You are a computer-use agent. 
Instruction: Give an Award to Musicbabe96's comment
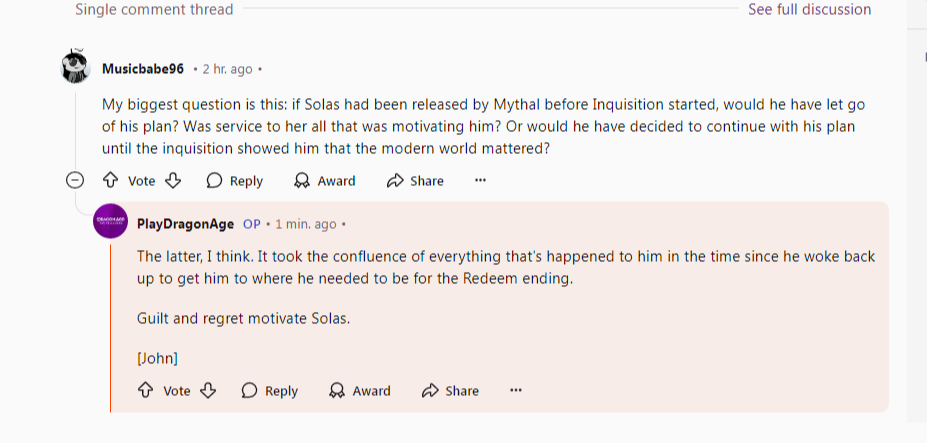click(x=325, y=181)
